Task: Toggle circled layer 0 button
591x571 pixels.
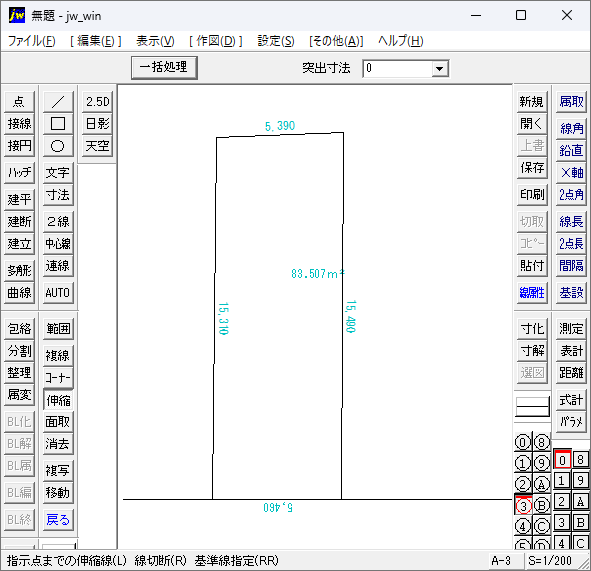Action: (x=523, y=442)
